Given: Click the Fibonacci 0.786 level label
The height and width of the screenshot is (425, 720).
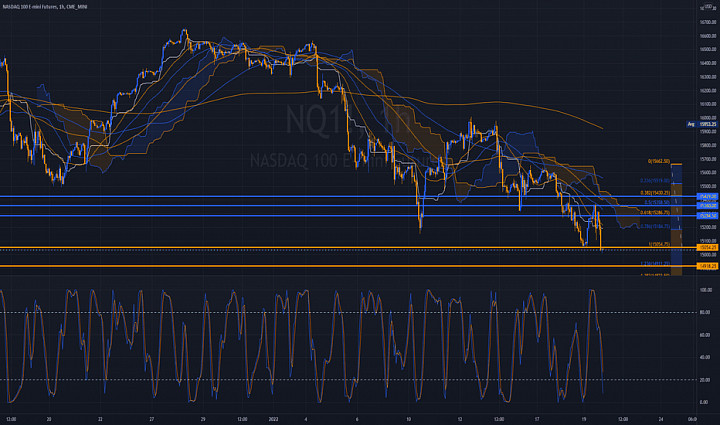Looking at the screenshot, I should pyautogui.click(x=655, y=226).
